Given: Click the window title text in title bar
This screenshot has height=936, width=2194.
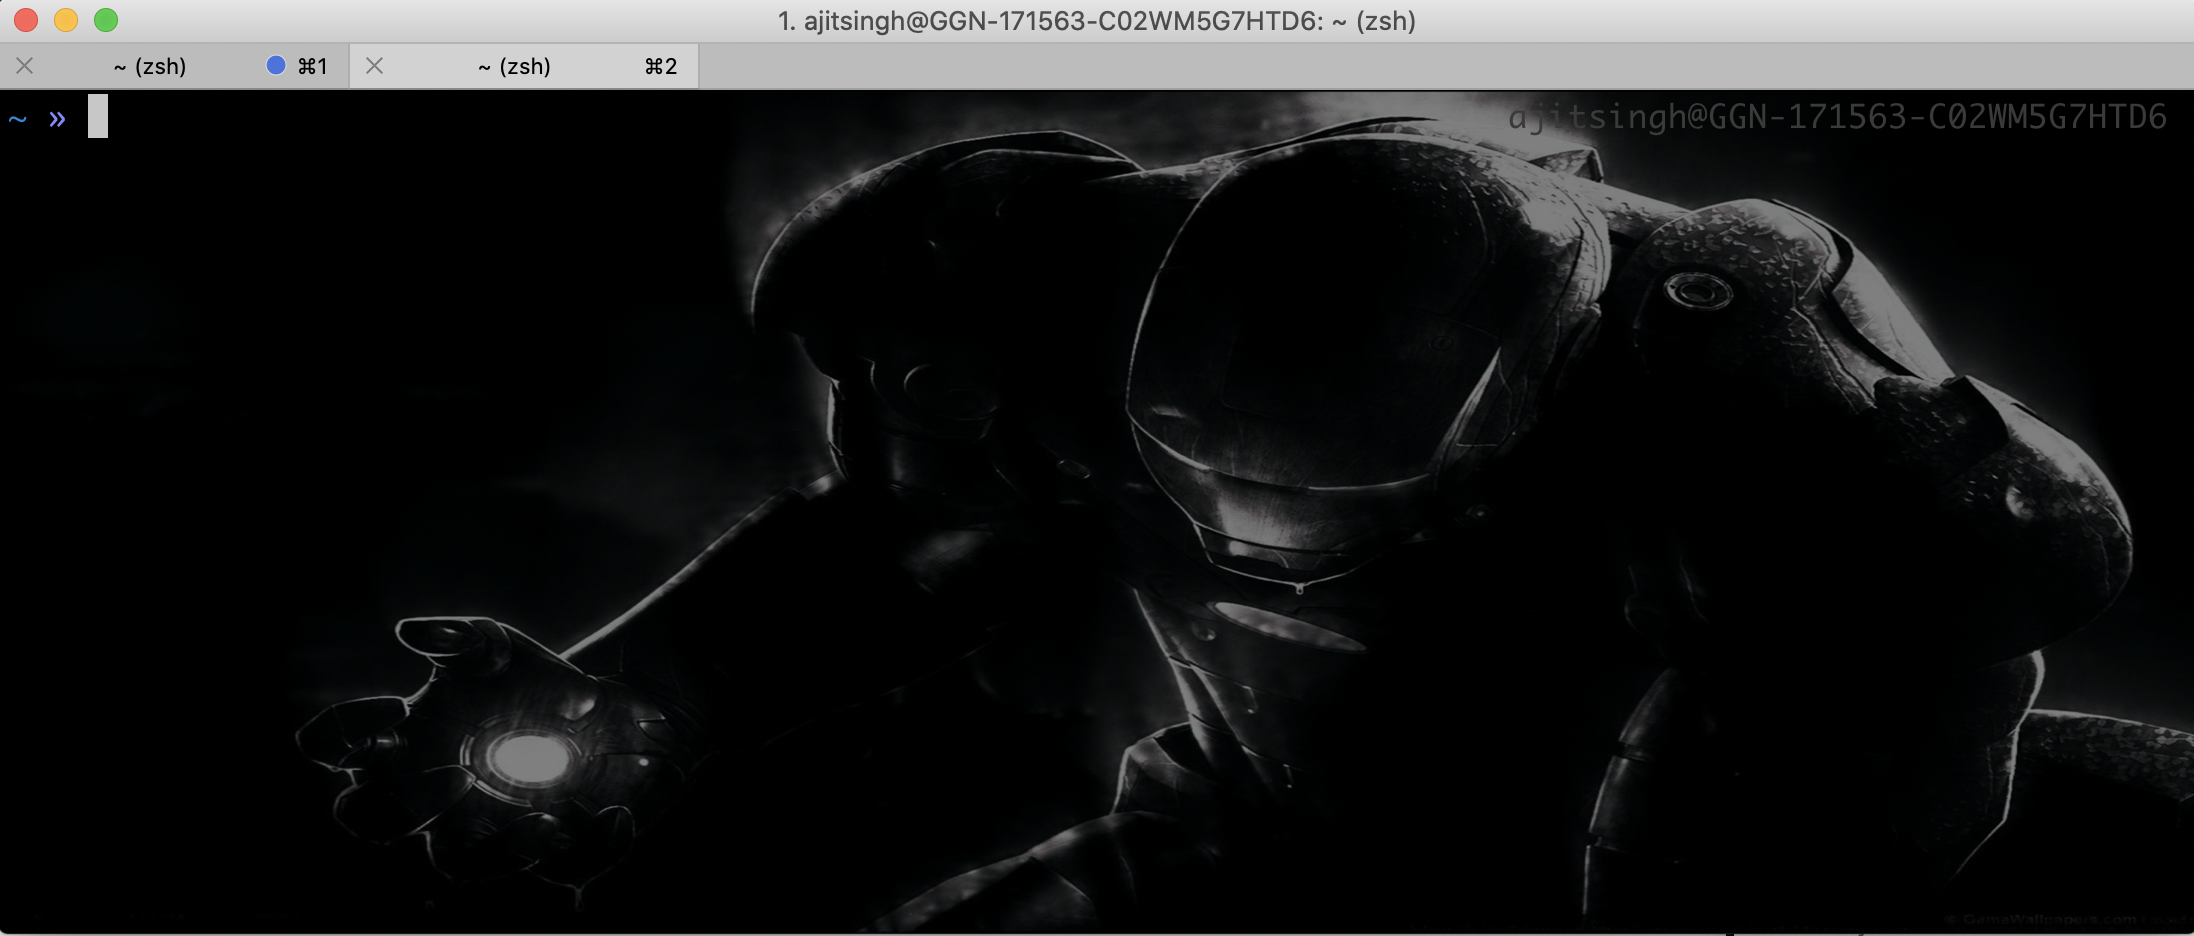Looking at the screenshot, I should pyautogui.click(x=1096, y=21).
